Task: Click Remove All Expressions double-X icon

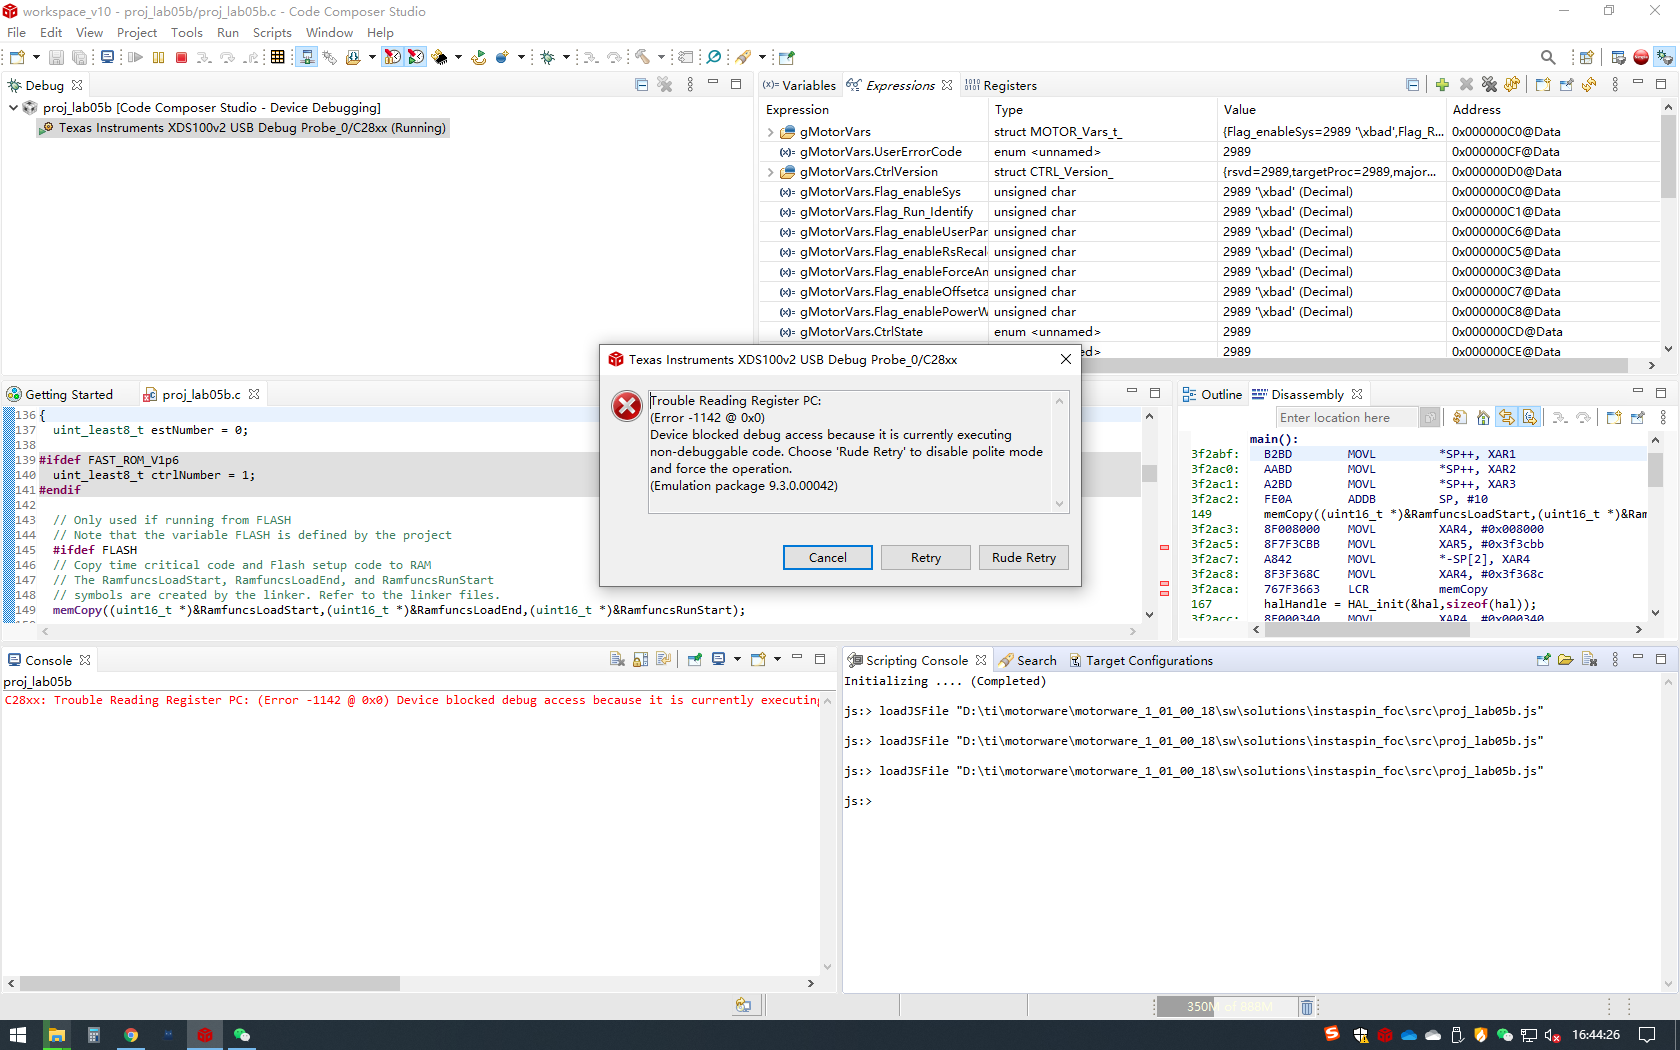Action: click(x=1489, y=85)
